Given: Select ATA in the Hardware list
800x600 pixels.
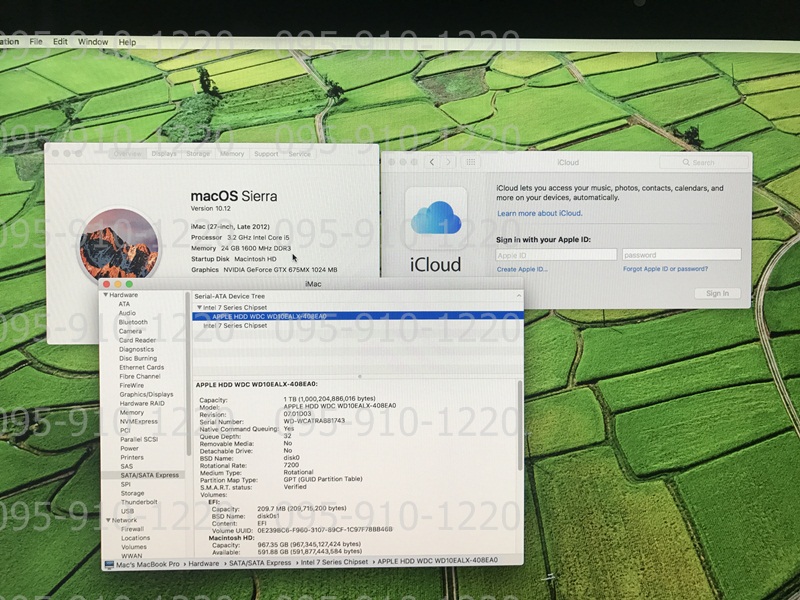Looking at the screenshot, I should [x=124, y=304].
